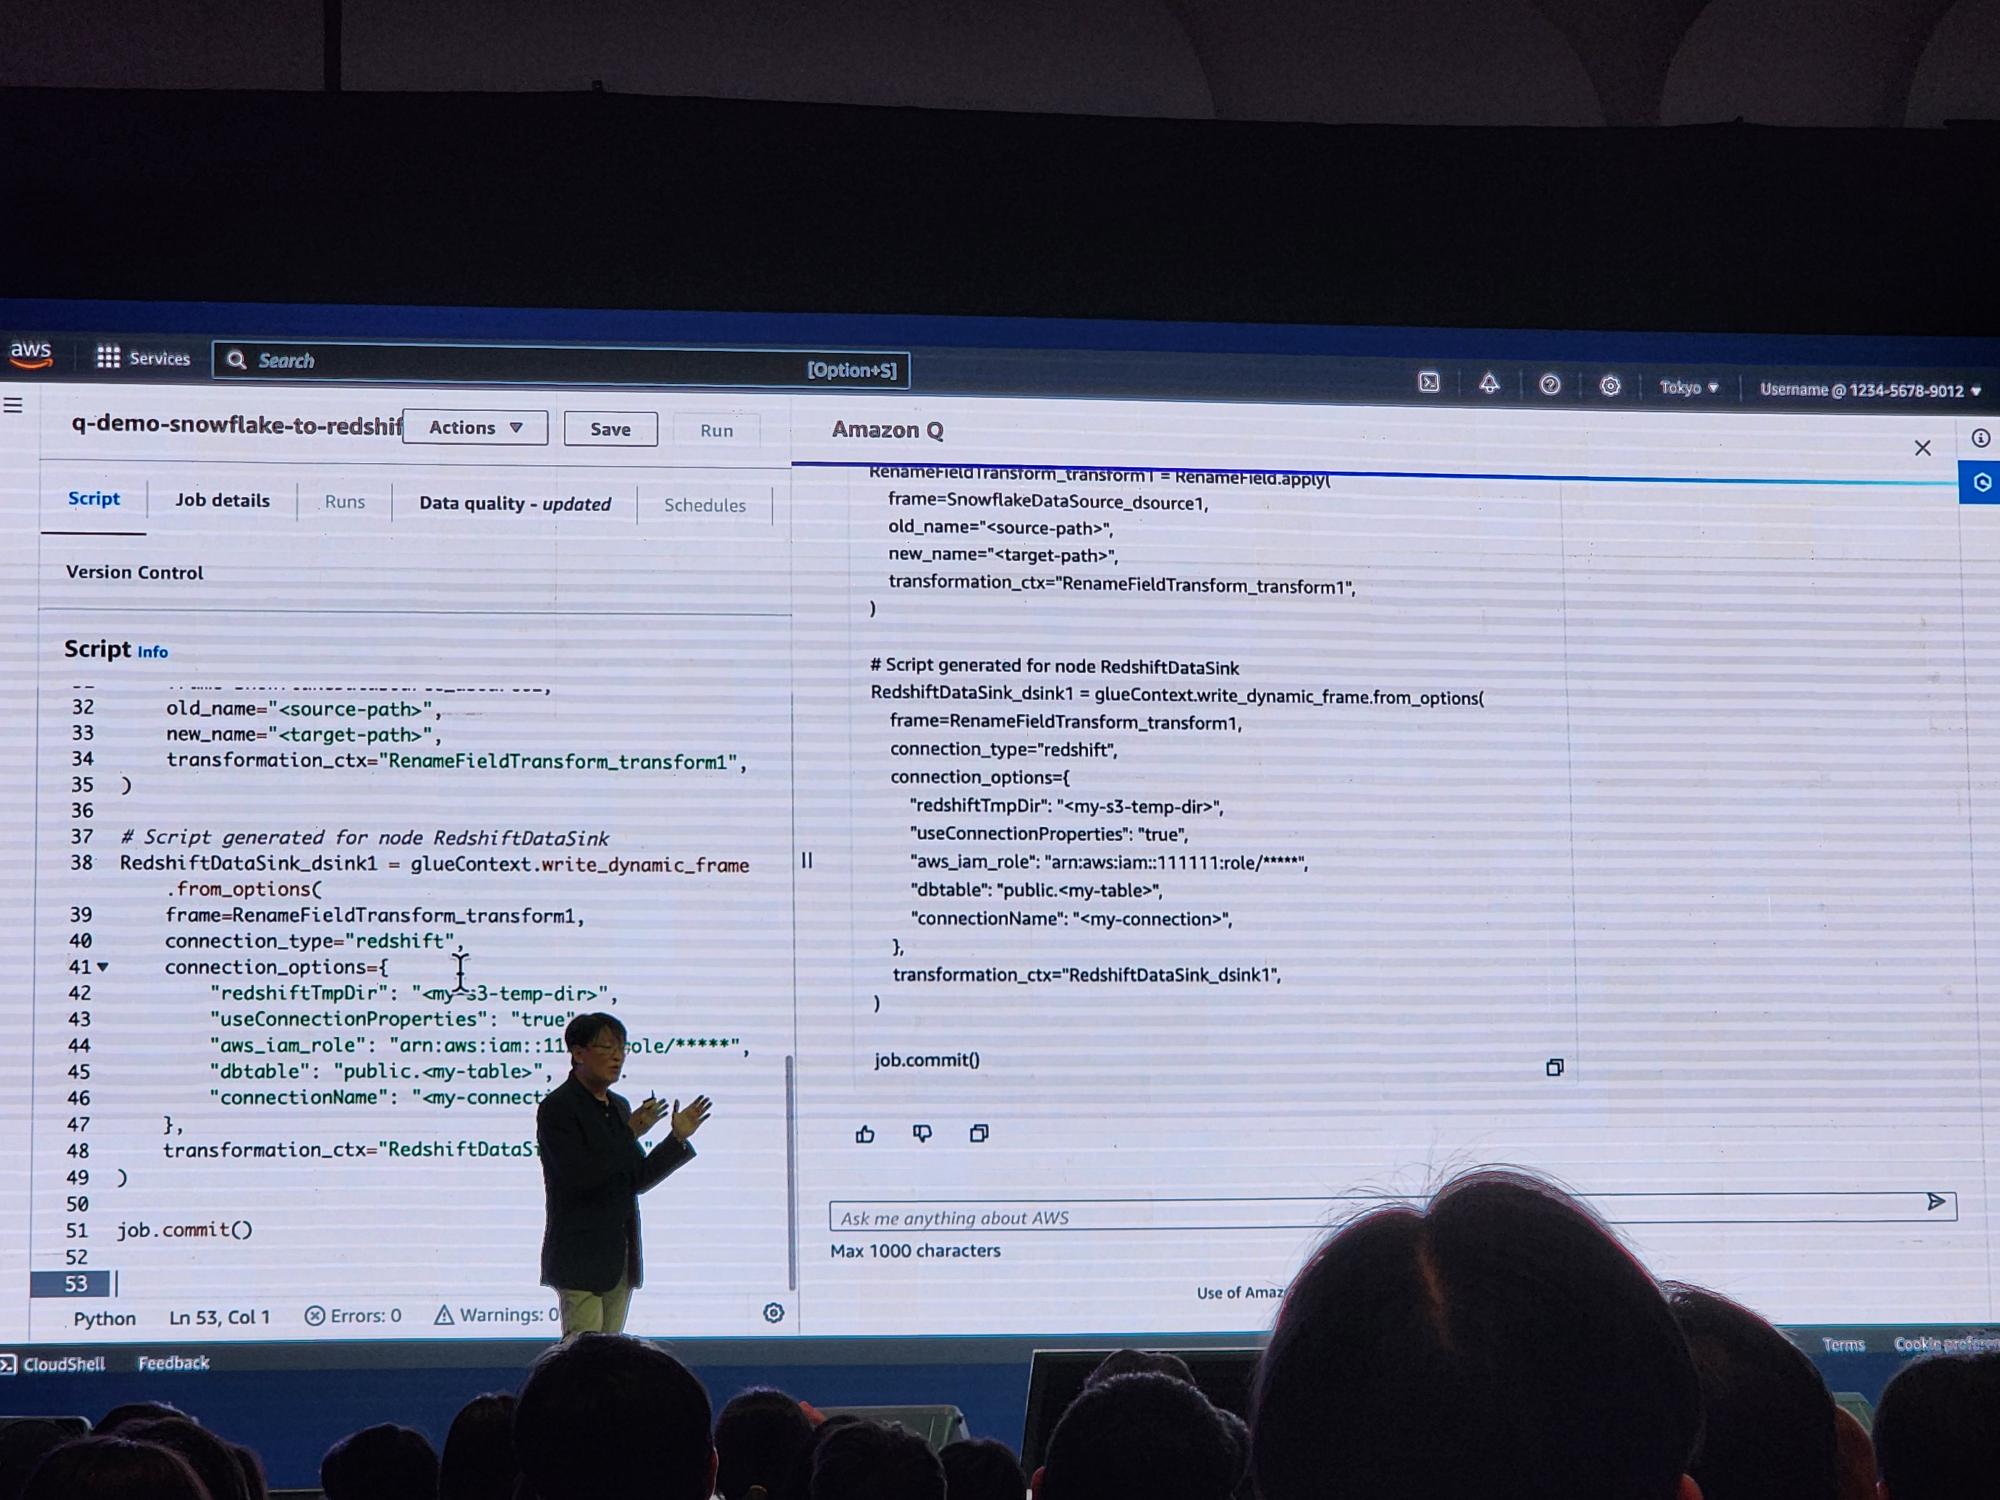
Task: Open CloudShell from top navigation icon
Action: point(1429,382)
